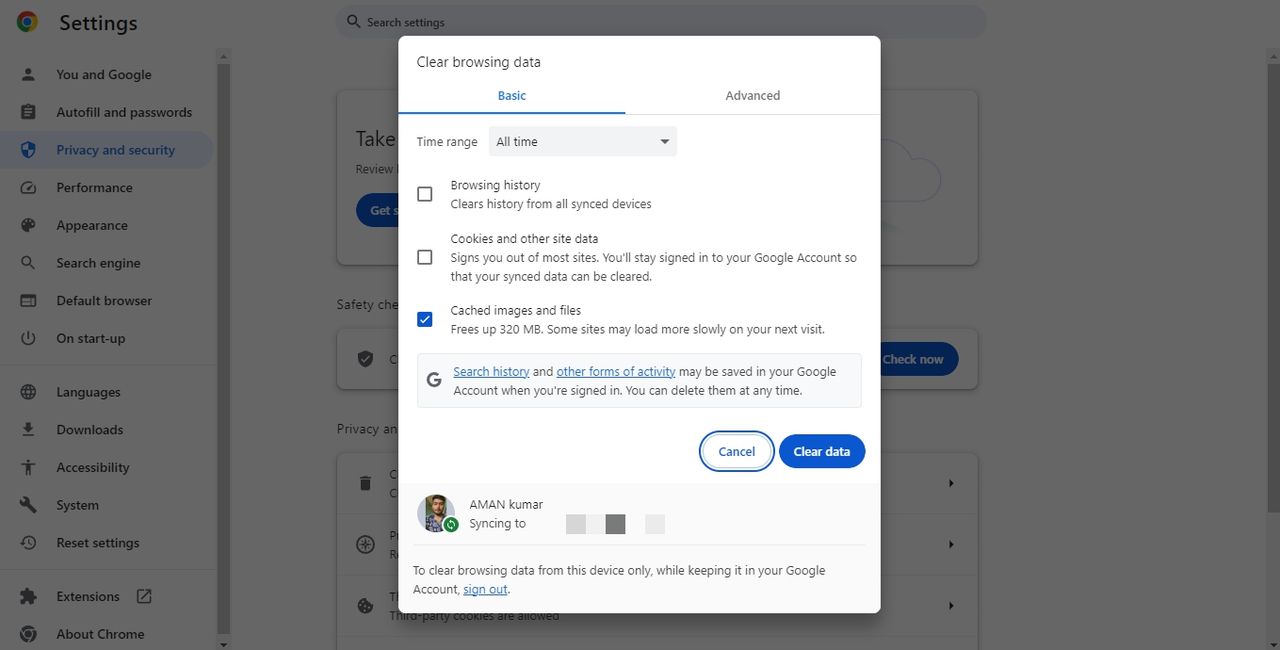The height and width of the screenshot is (650, 1280).
Task: Untick the Cached images and files checkbox
Action: pos(425,320)
